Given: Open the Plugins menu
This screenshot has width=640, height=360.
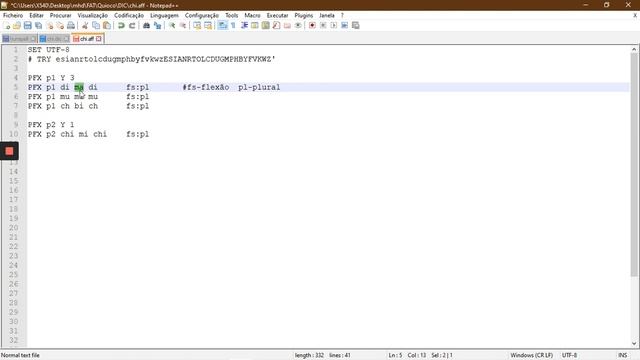Looking at the screenshot, I should [304, 15].
